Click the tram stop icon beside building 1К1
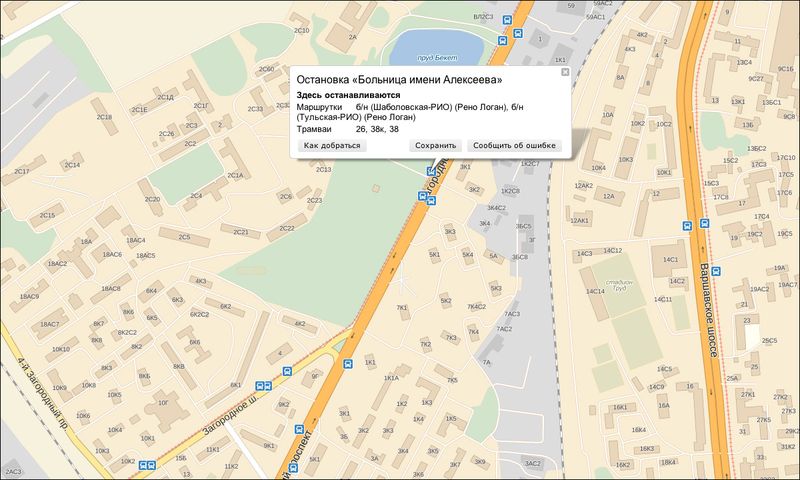This screenshot has height=480, width=800. 348,364
